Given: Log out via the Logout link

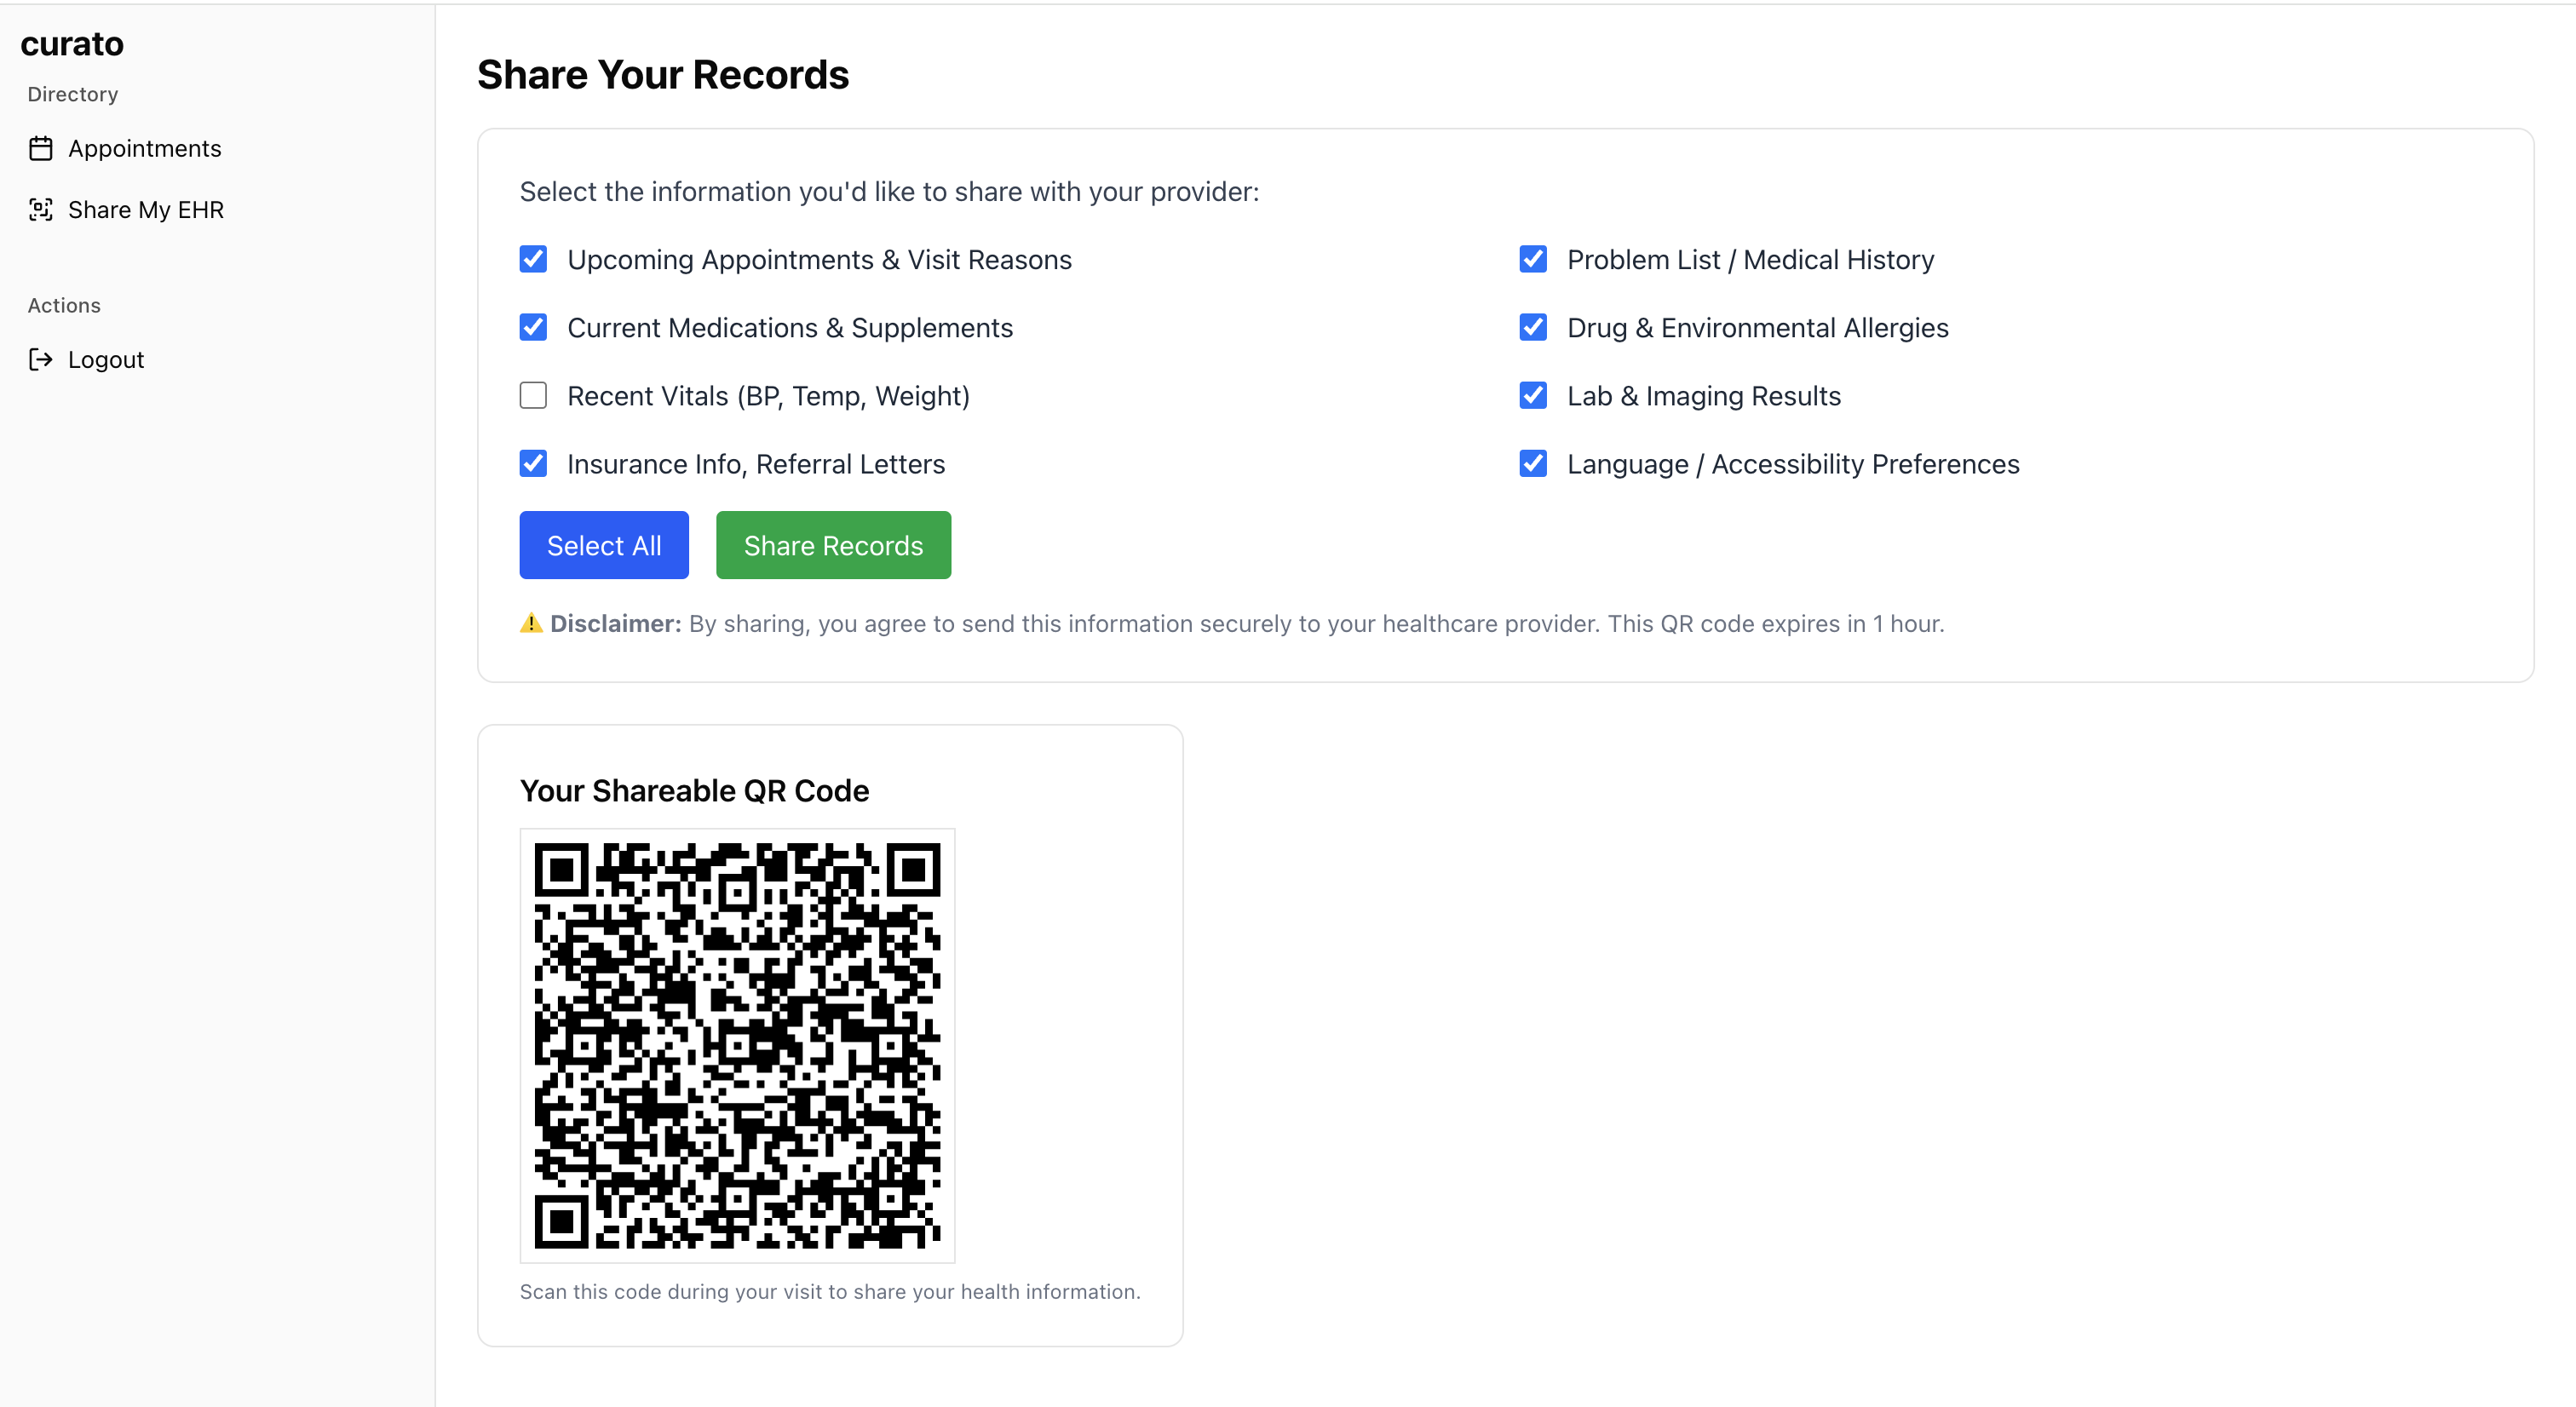Looking at the screenshot, I should click(x=105, y=360).
